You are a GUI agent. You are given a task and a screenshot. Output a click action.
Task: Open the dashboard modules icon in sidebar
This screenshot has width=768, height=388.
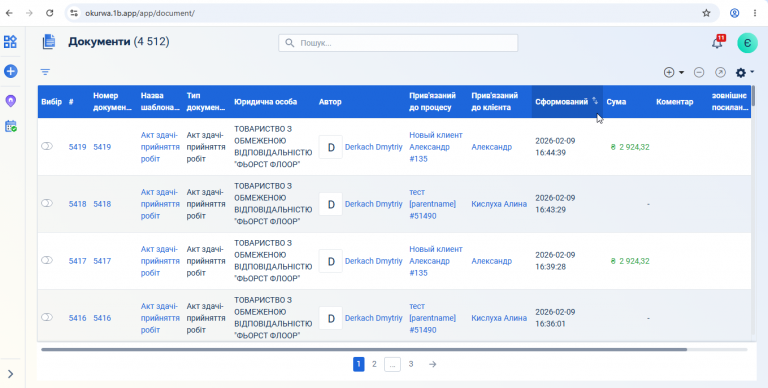10,42
